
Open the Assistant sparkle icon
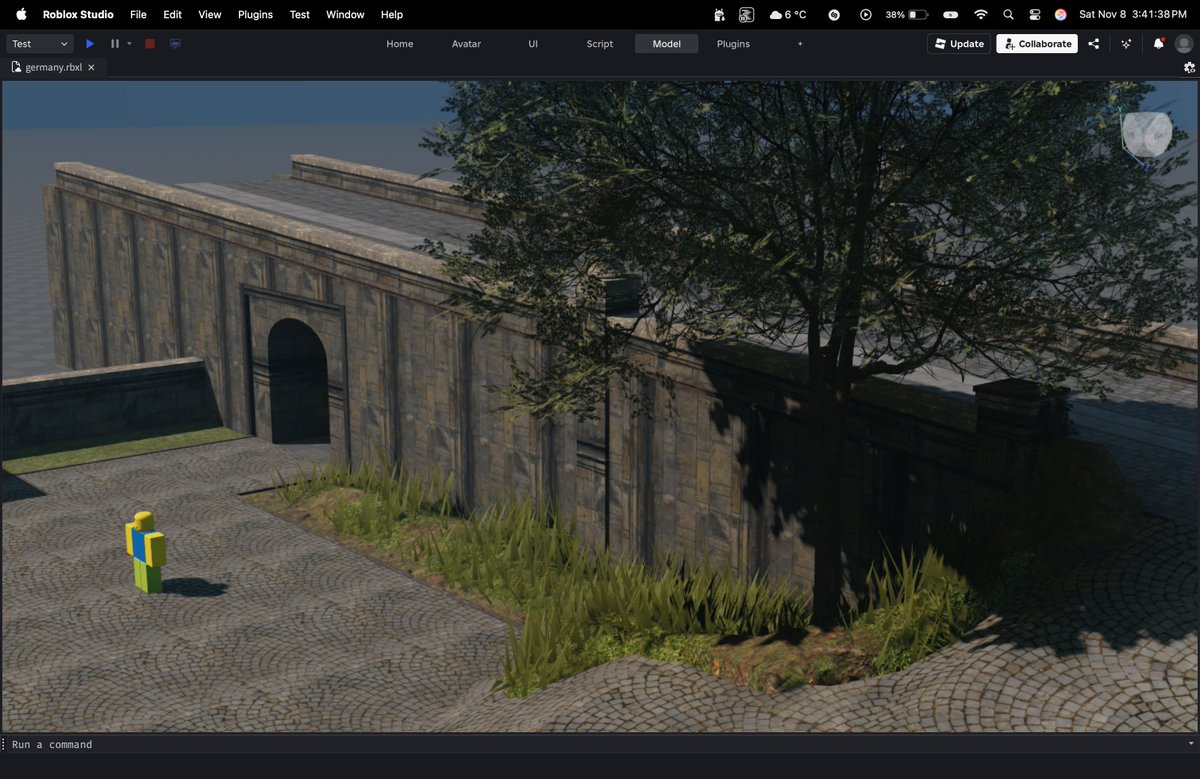(1127, 44)
